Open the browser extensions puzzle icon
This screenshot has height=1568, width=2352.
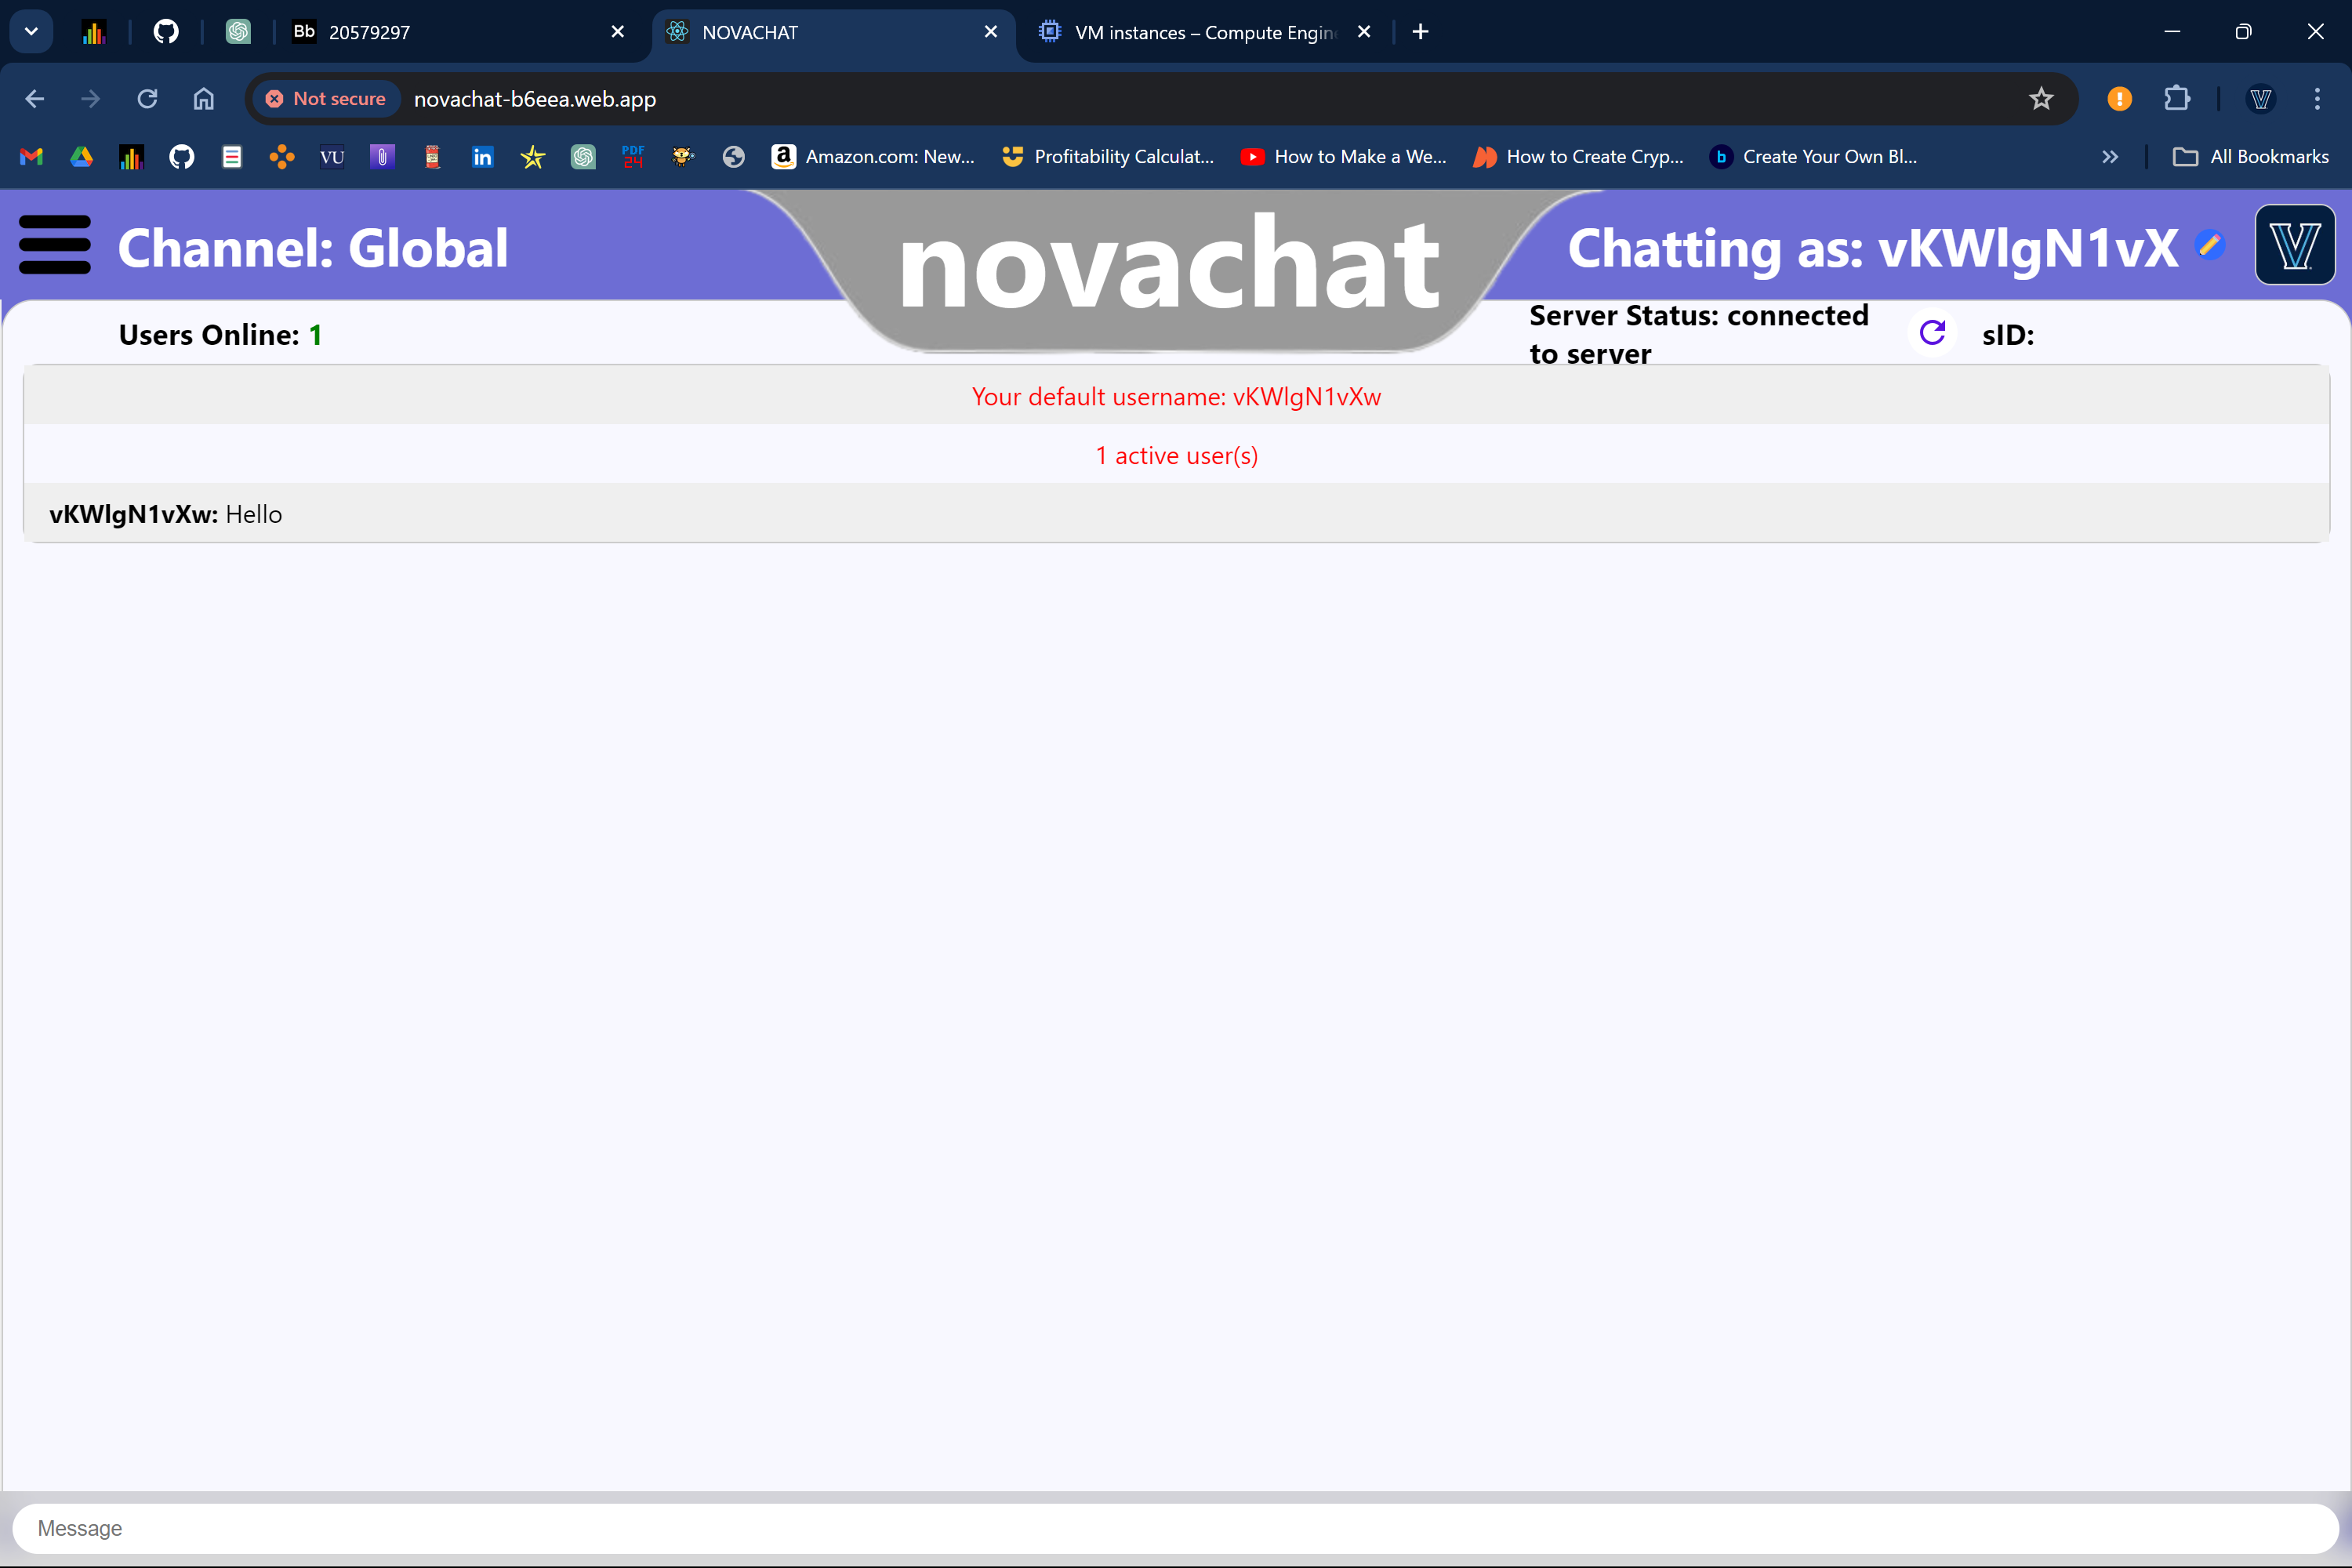click(x=2177, y=99)
